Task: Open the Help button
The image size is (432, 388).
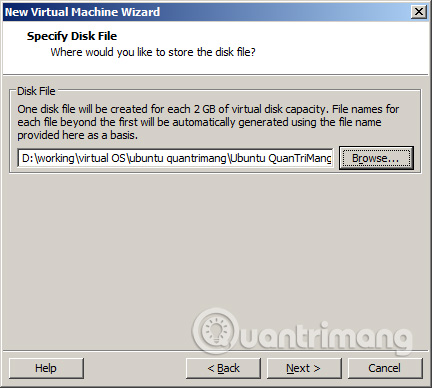Action: [x=46, y=368]
